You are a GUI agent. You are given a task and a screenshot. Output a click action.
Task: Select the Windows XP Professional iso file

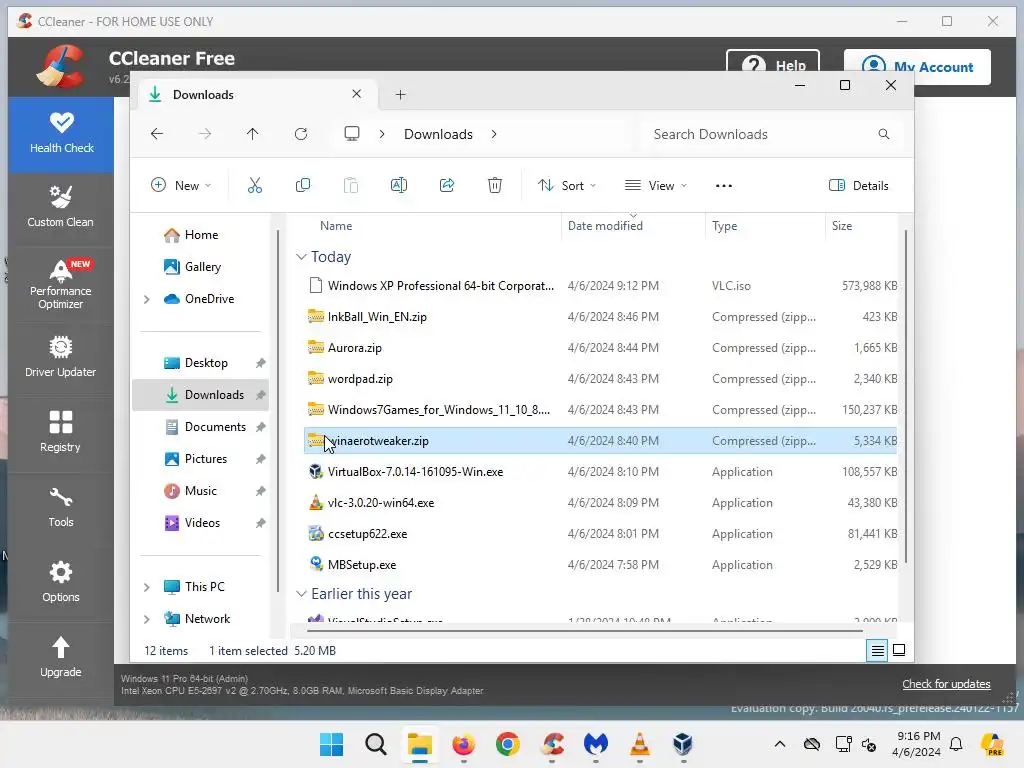pyautogui.click(x=600, y=285)
